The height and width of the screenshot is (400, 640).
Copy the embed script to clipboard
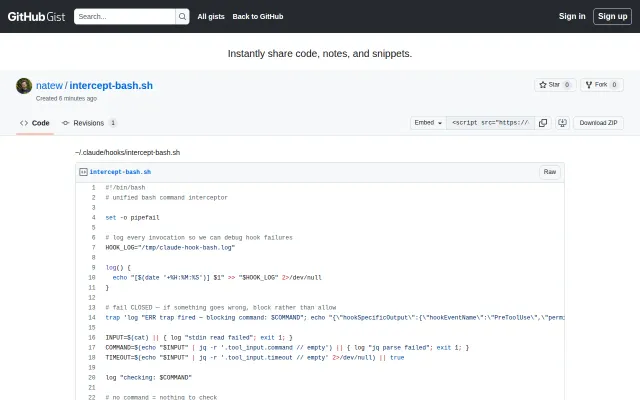point(543,123)
